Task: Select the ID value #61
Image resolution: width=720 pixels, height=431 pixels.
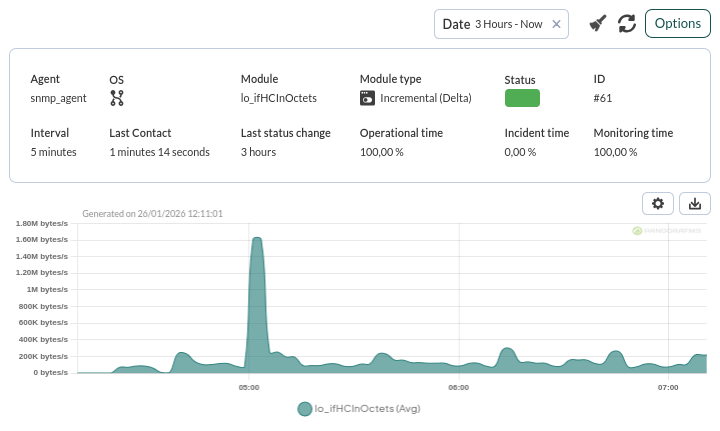Action: (x=602, y=98)
